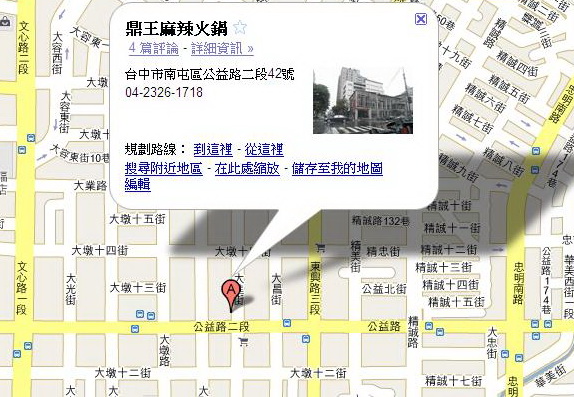574x397 pixels.
Task: Click 搜尋附近地區 link
Action: (x=164, y=168)
